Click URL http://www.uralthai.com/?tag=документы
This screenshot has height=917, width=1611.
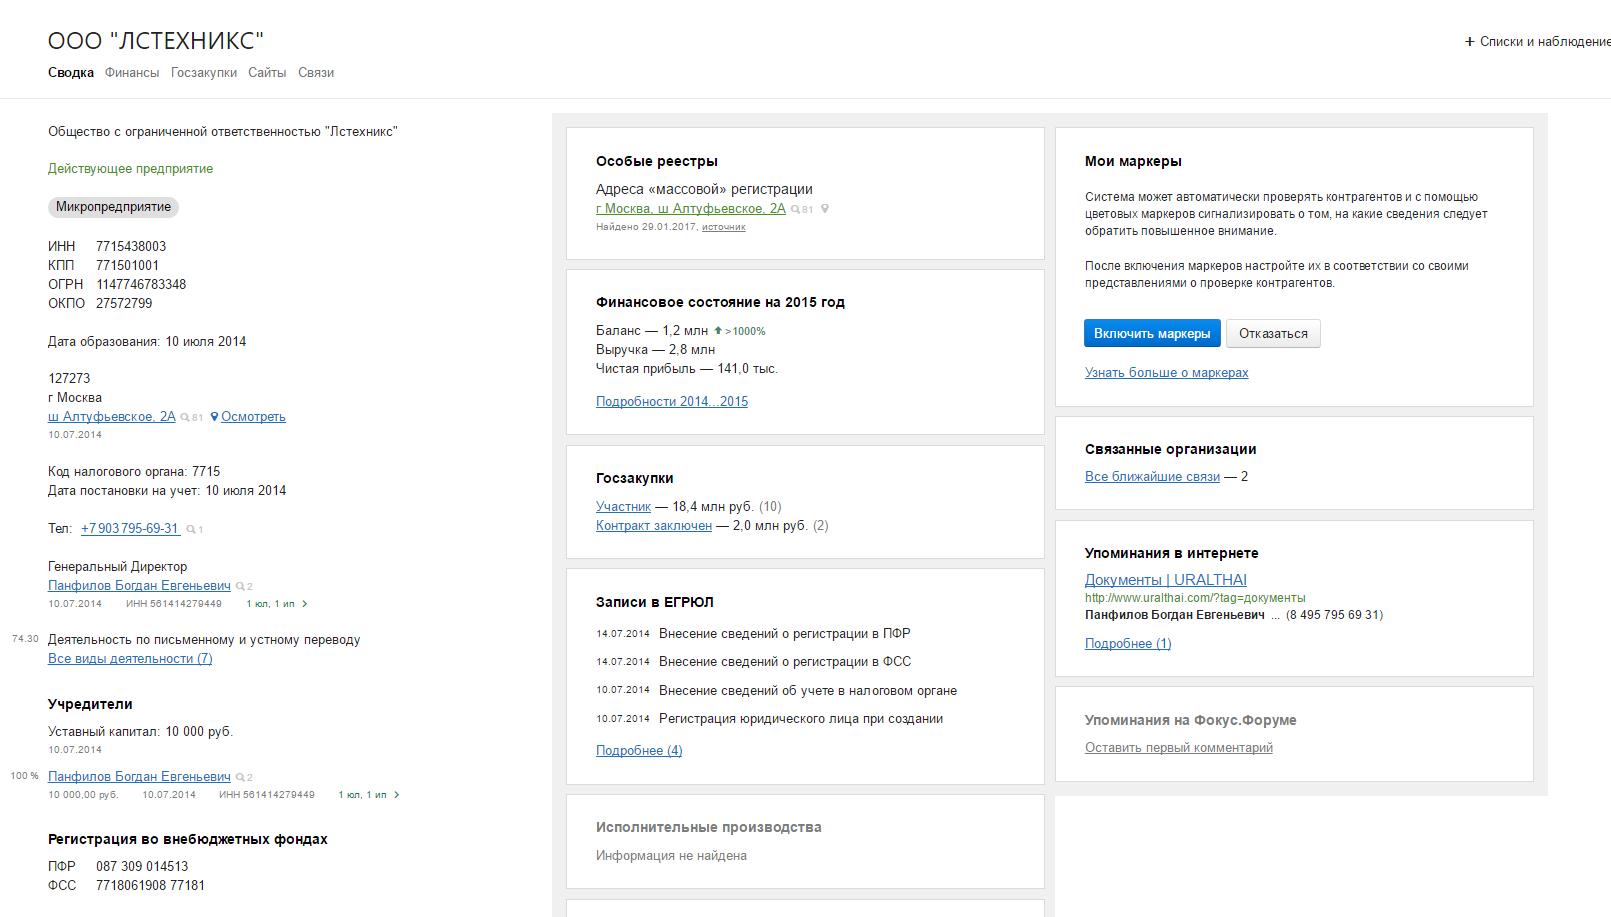click(1195, 598)
